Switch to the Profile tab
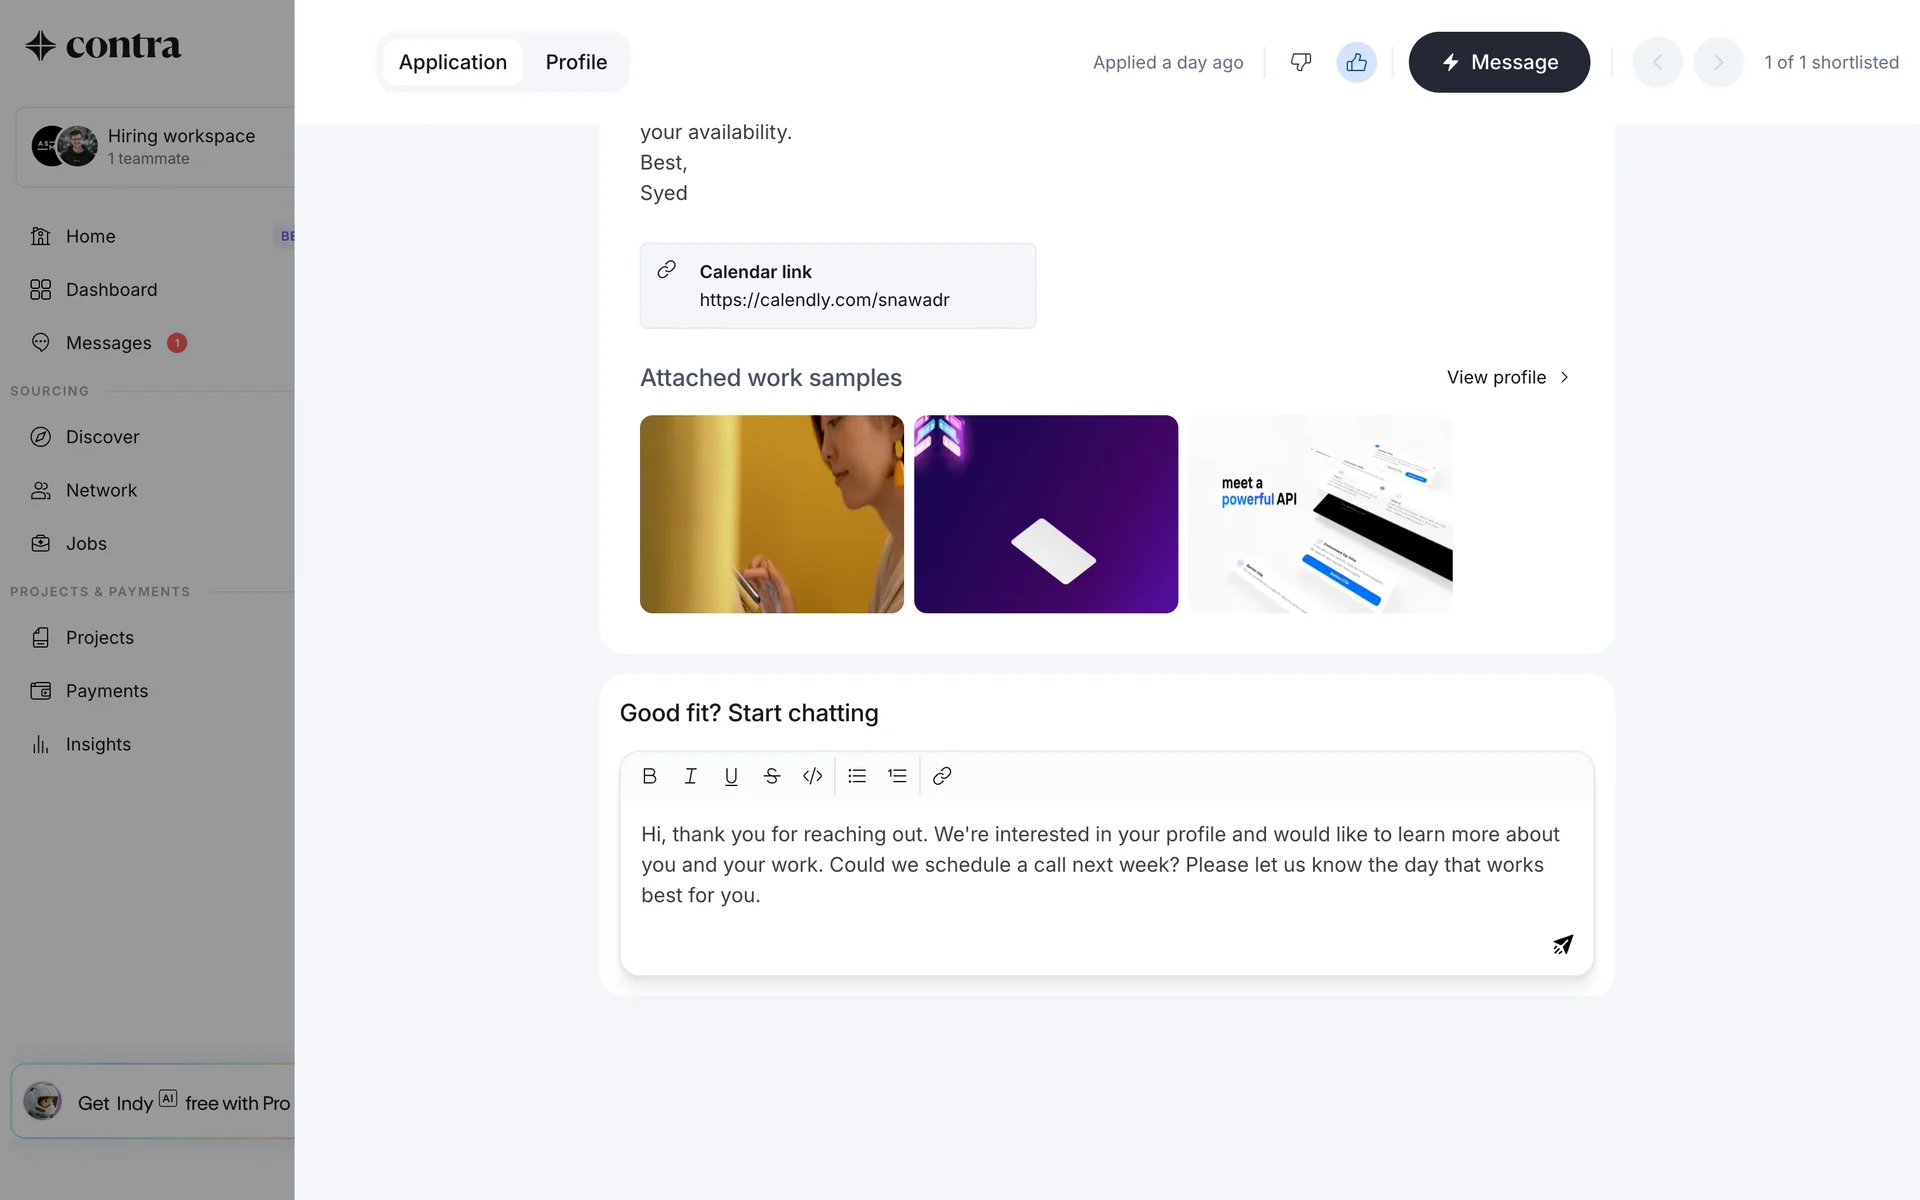The image size is (1920, 1200). (x=576, y=62)
